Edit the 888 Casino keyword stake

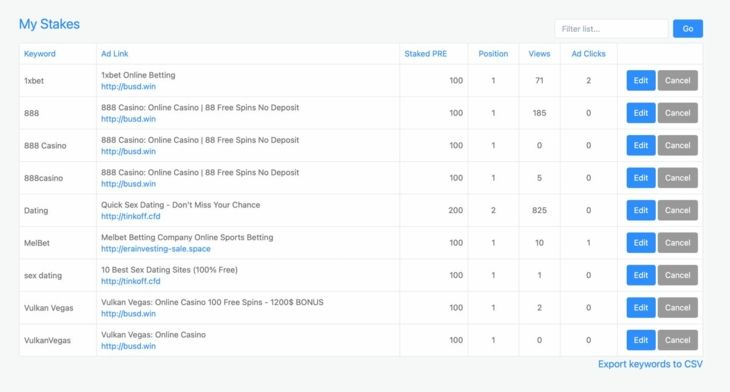pos(641,145)
